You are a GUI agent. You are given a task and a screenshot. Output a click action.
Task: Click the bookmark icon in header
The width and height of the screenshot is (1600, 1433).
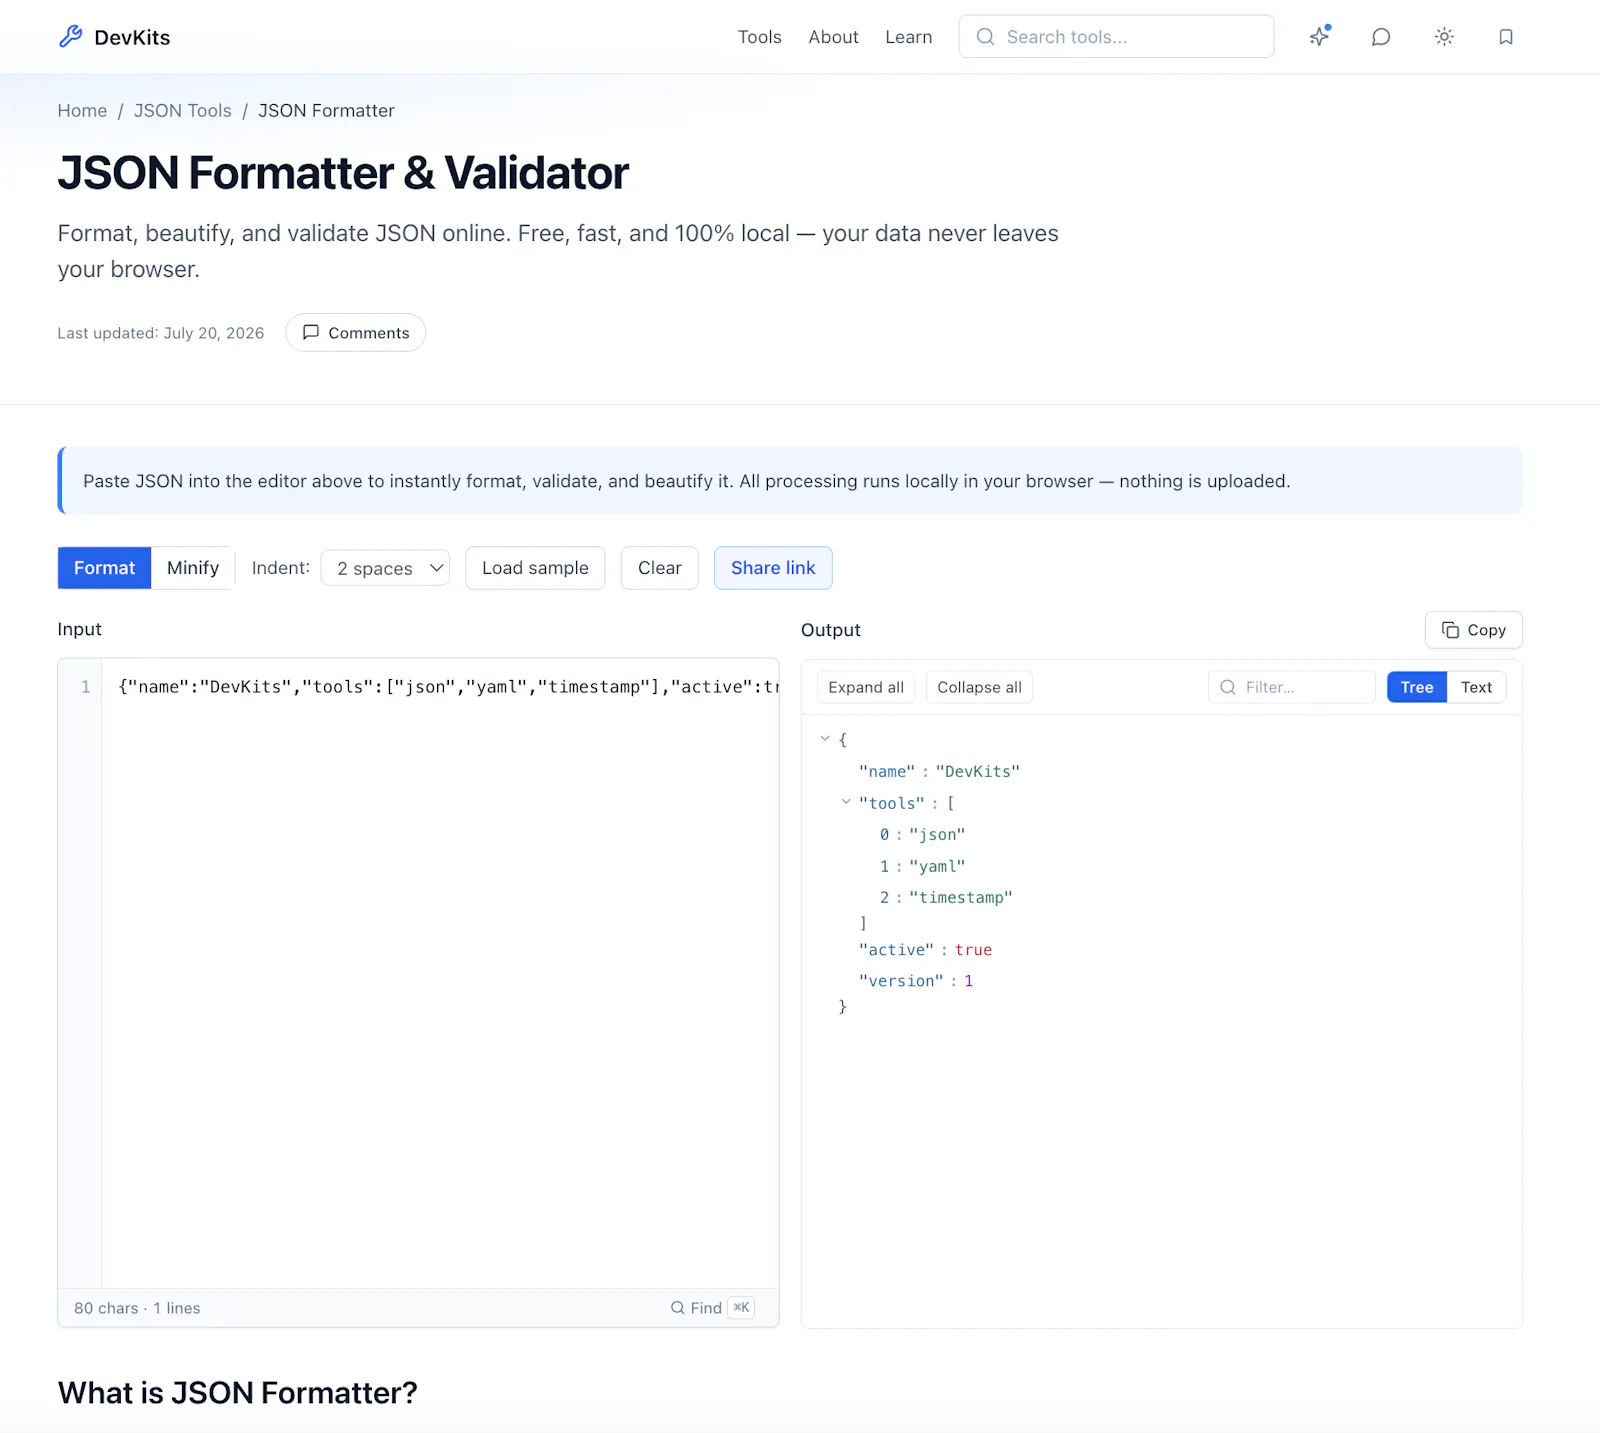point(1506,37)
